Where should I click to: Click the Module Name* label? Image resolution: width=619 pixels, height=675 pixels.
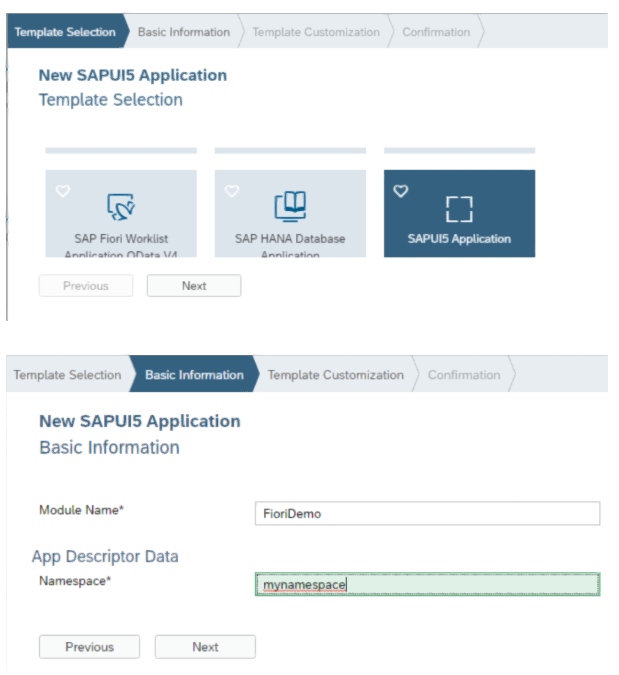click(81, 510)
